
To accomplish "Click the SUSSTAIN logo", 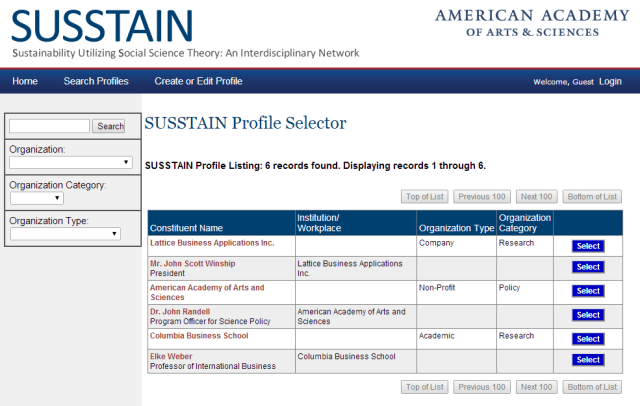I will coord(103,27).
